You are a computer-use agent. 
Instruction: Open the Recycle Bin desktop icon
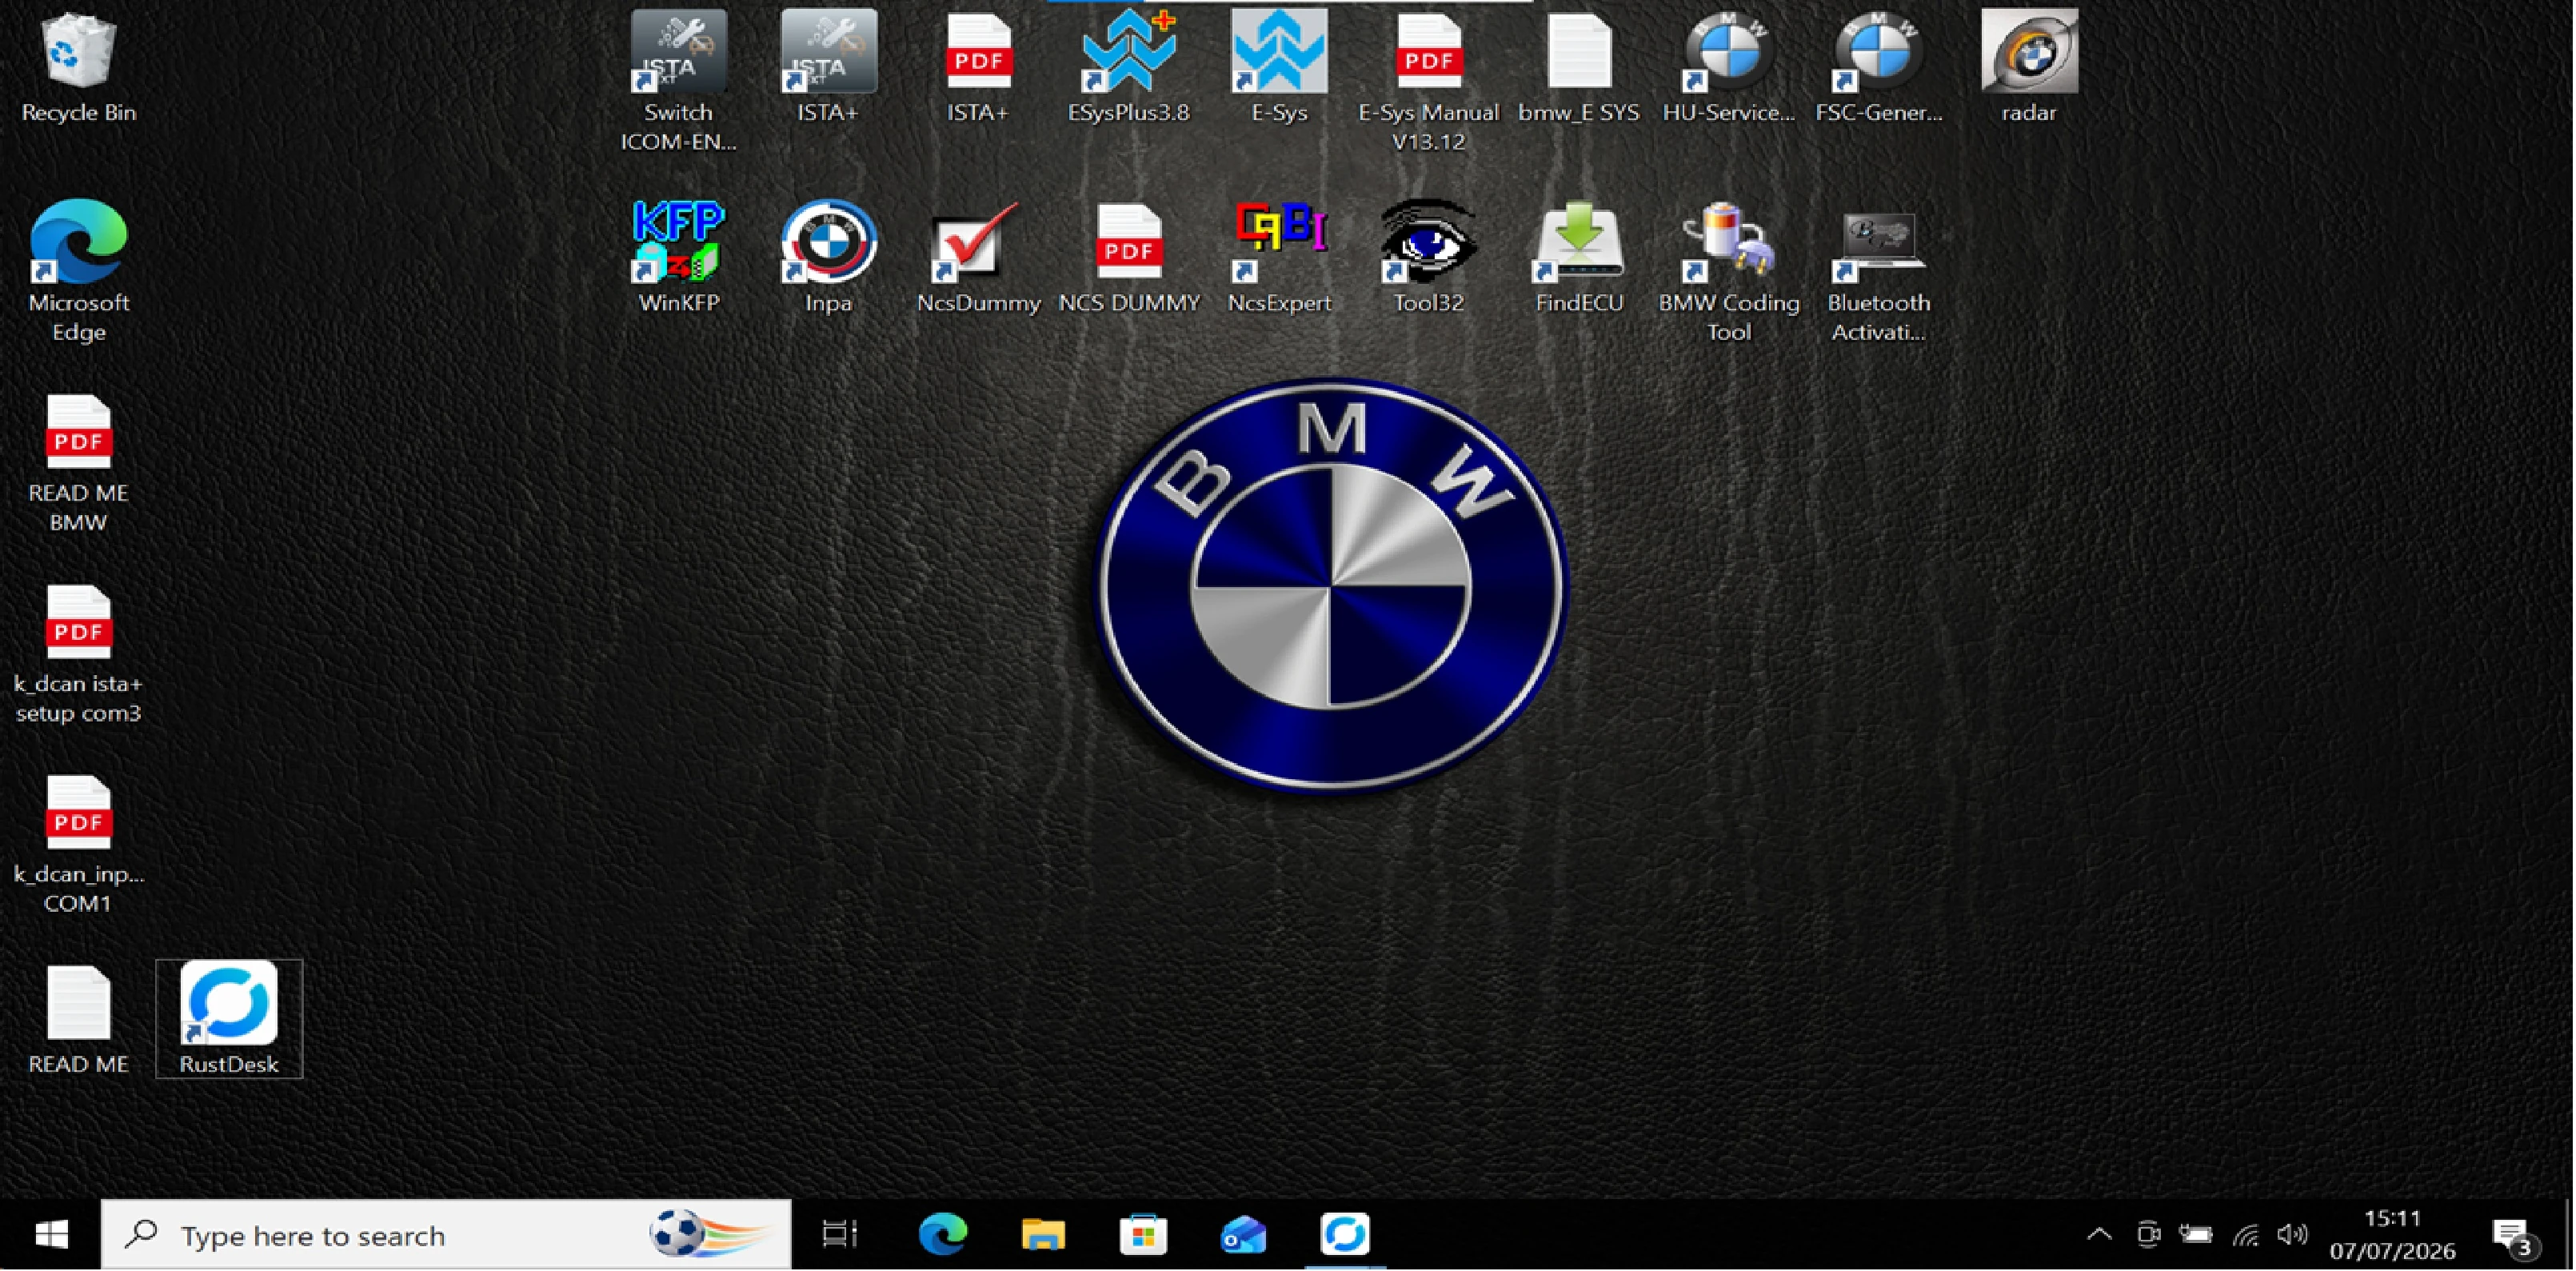(x=78, y=68)
